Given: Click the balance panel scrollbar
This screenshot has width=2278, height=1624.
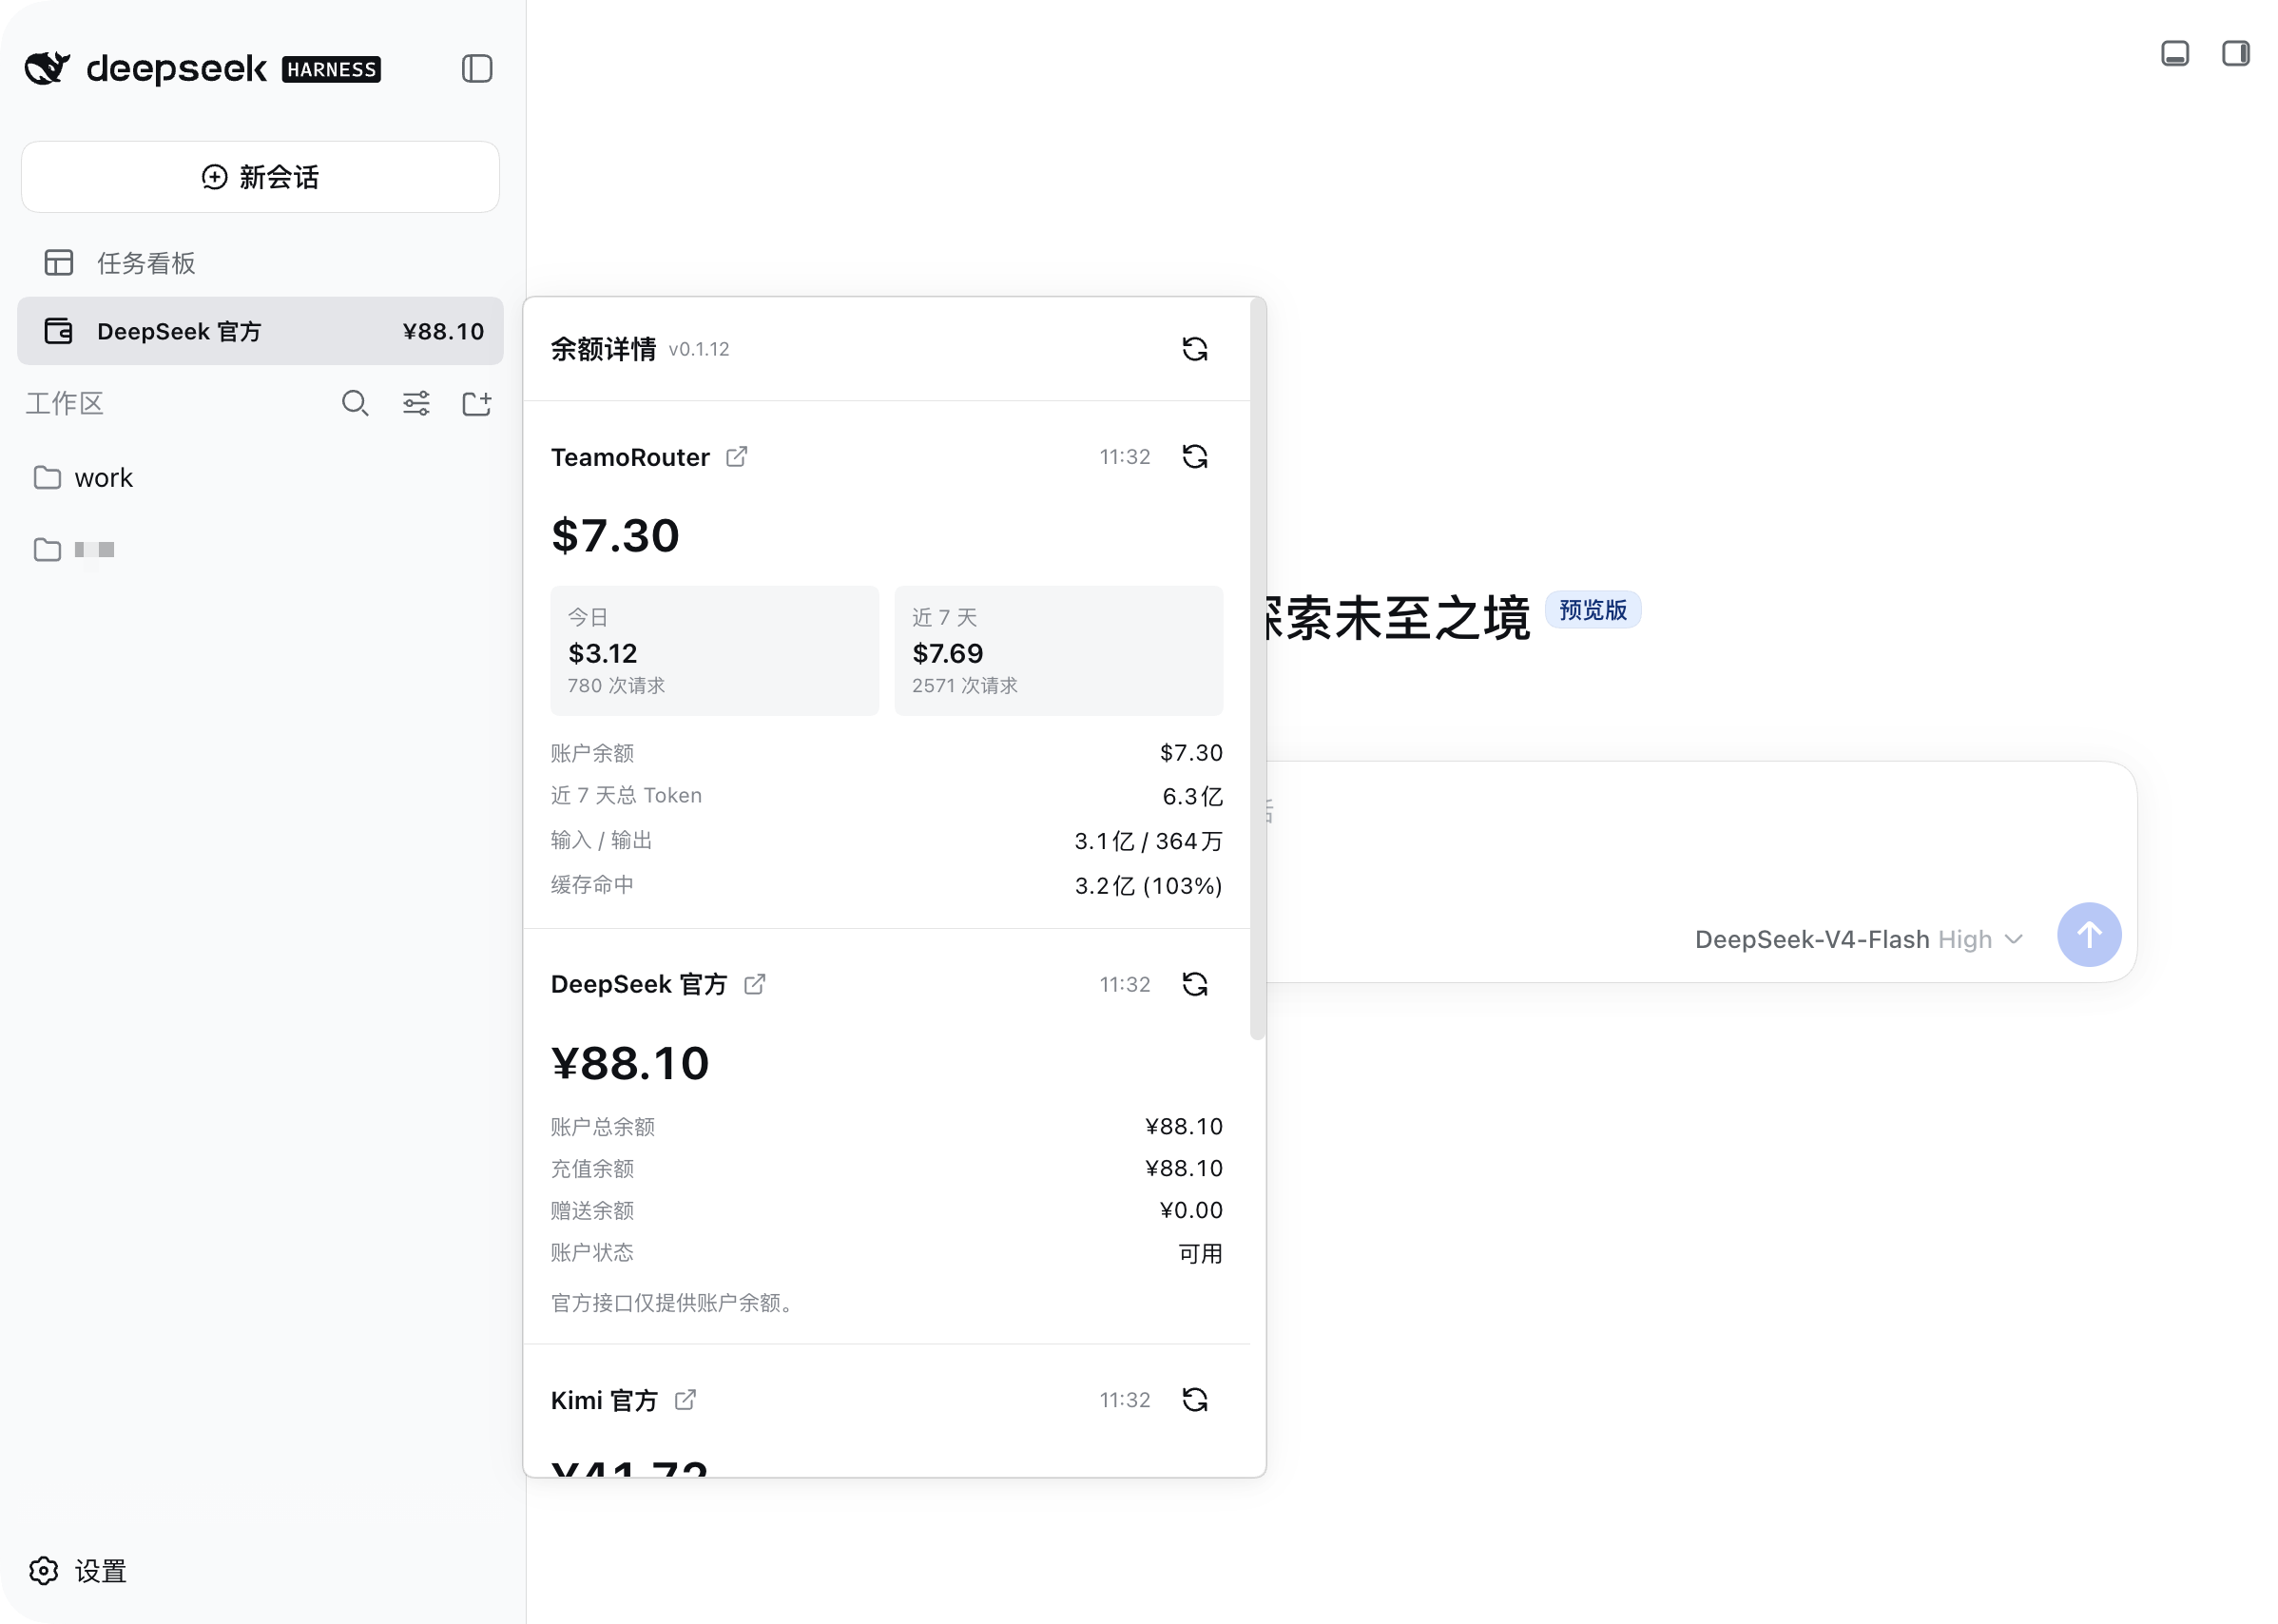Looking at the screenshot, I should point(1257,670).
